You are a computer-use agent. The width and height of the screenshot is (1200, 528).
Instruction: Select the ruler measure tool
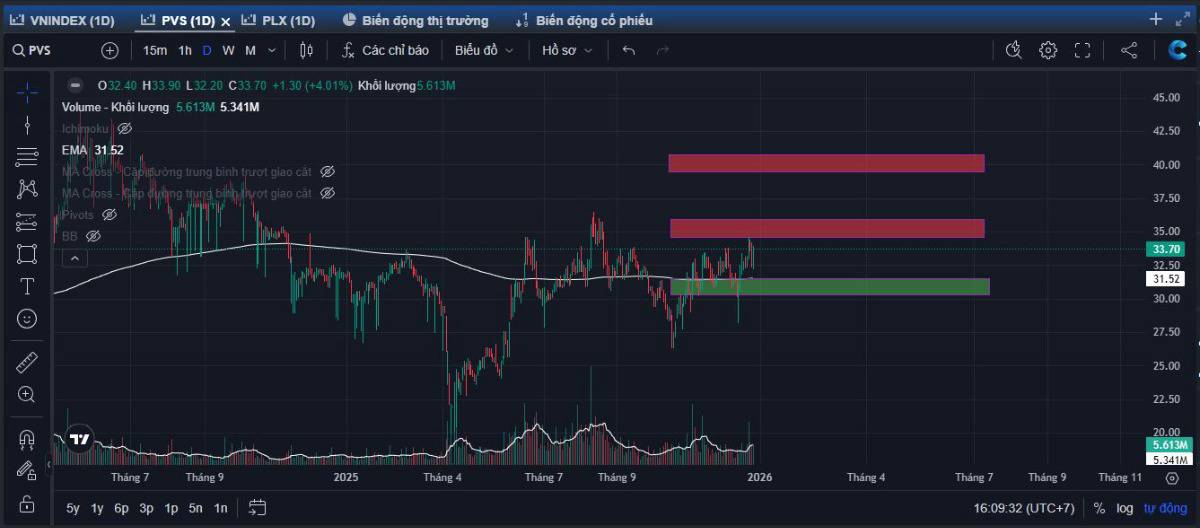click(x=27, y=362)
